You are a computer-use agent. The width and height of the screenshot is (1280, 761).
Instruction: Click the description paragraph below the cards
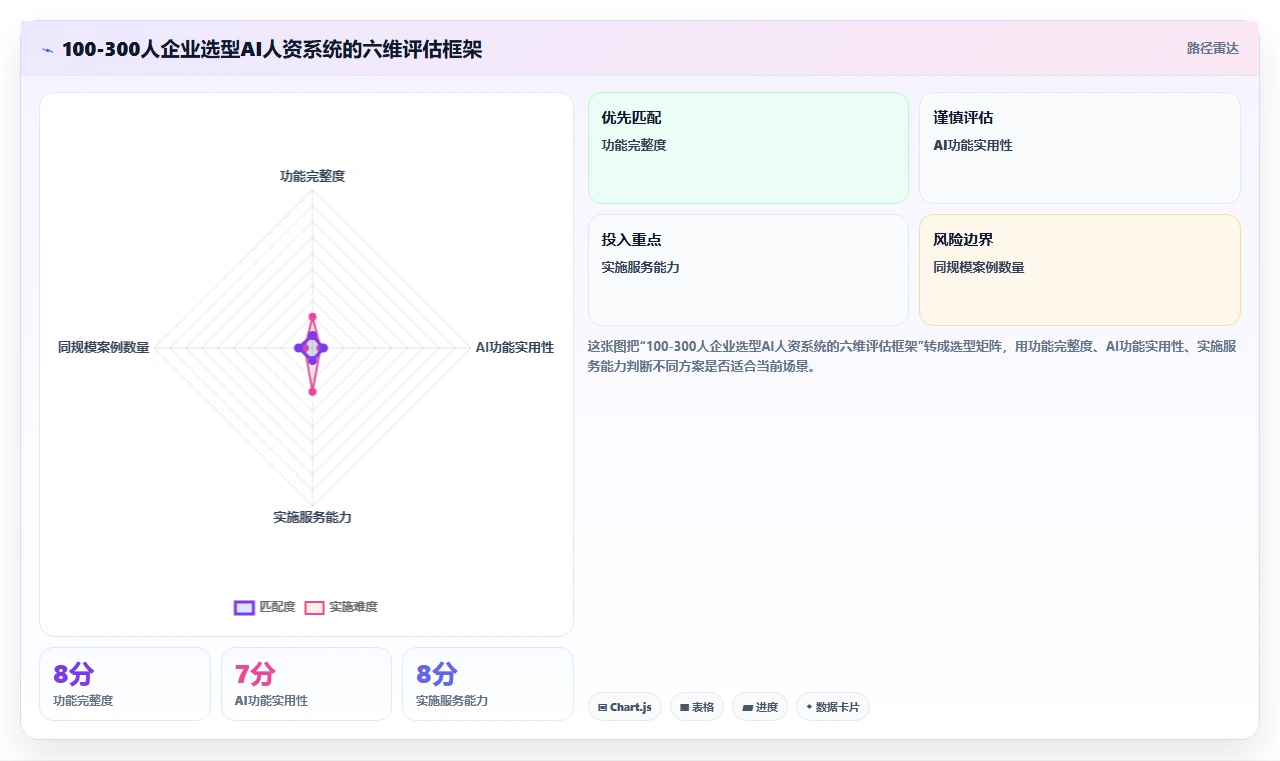point(914,356)
